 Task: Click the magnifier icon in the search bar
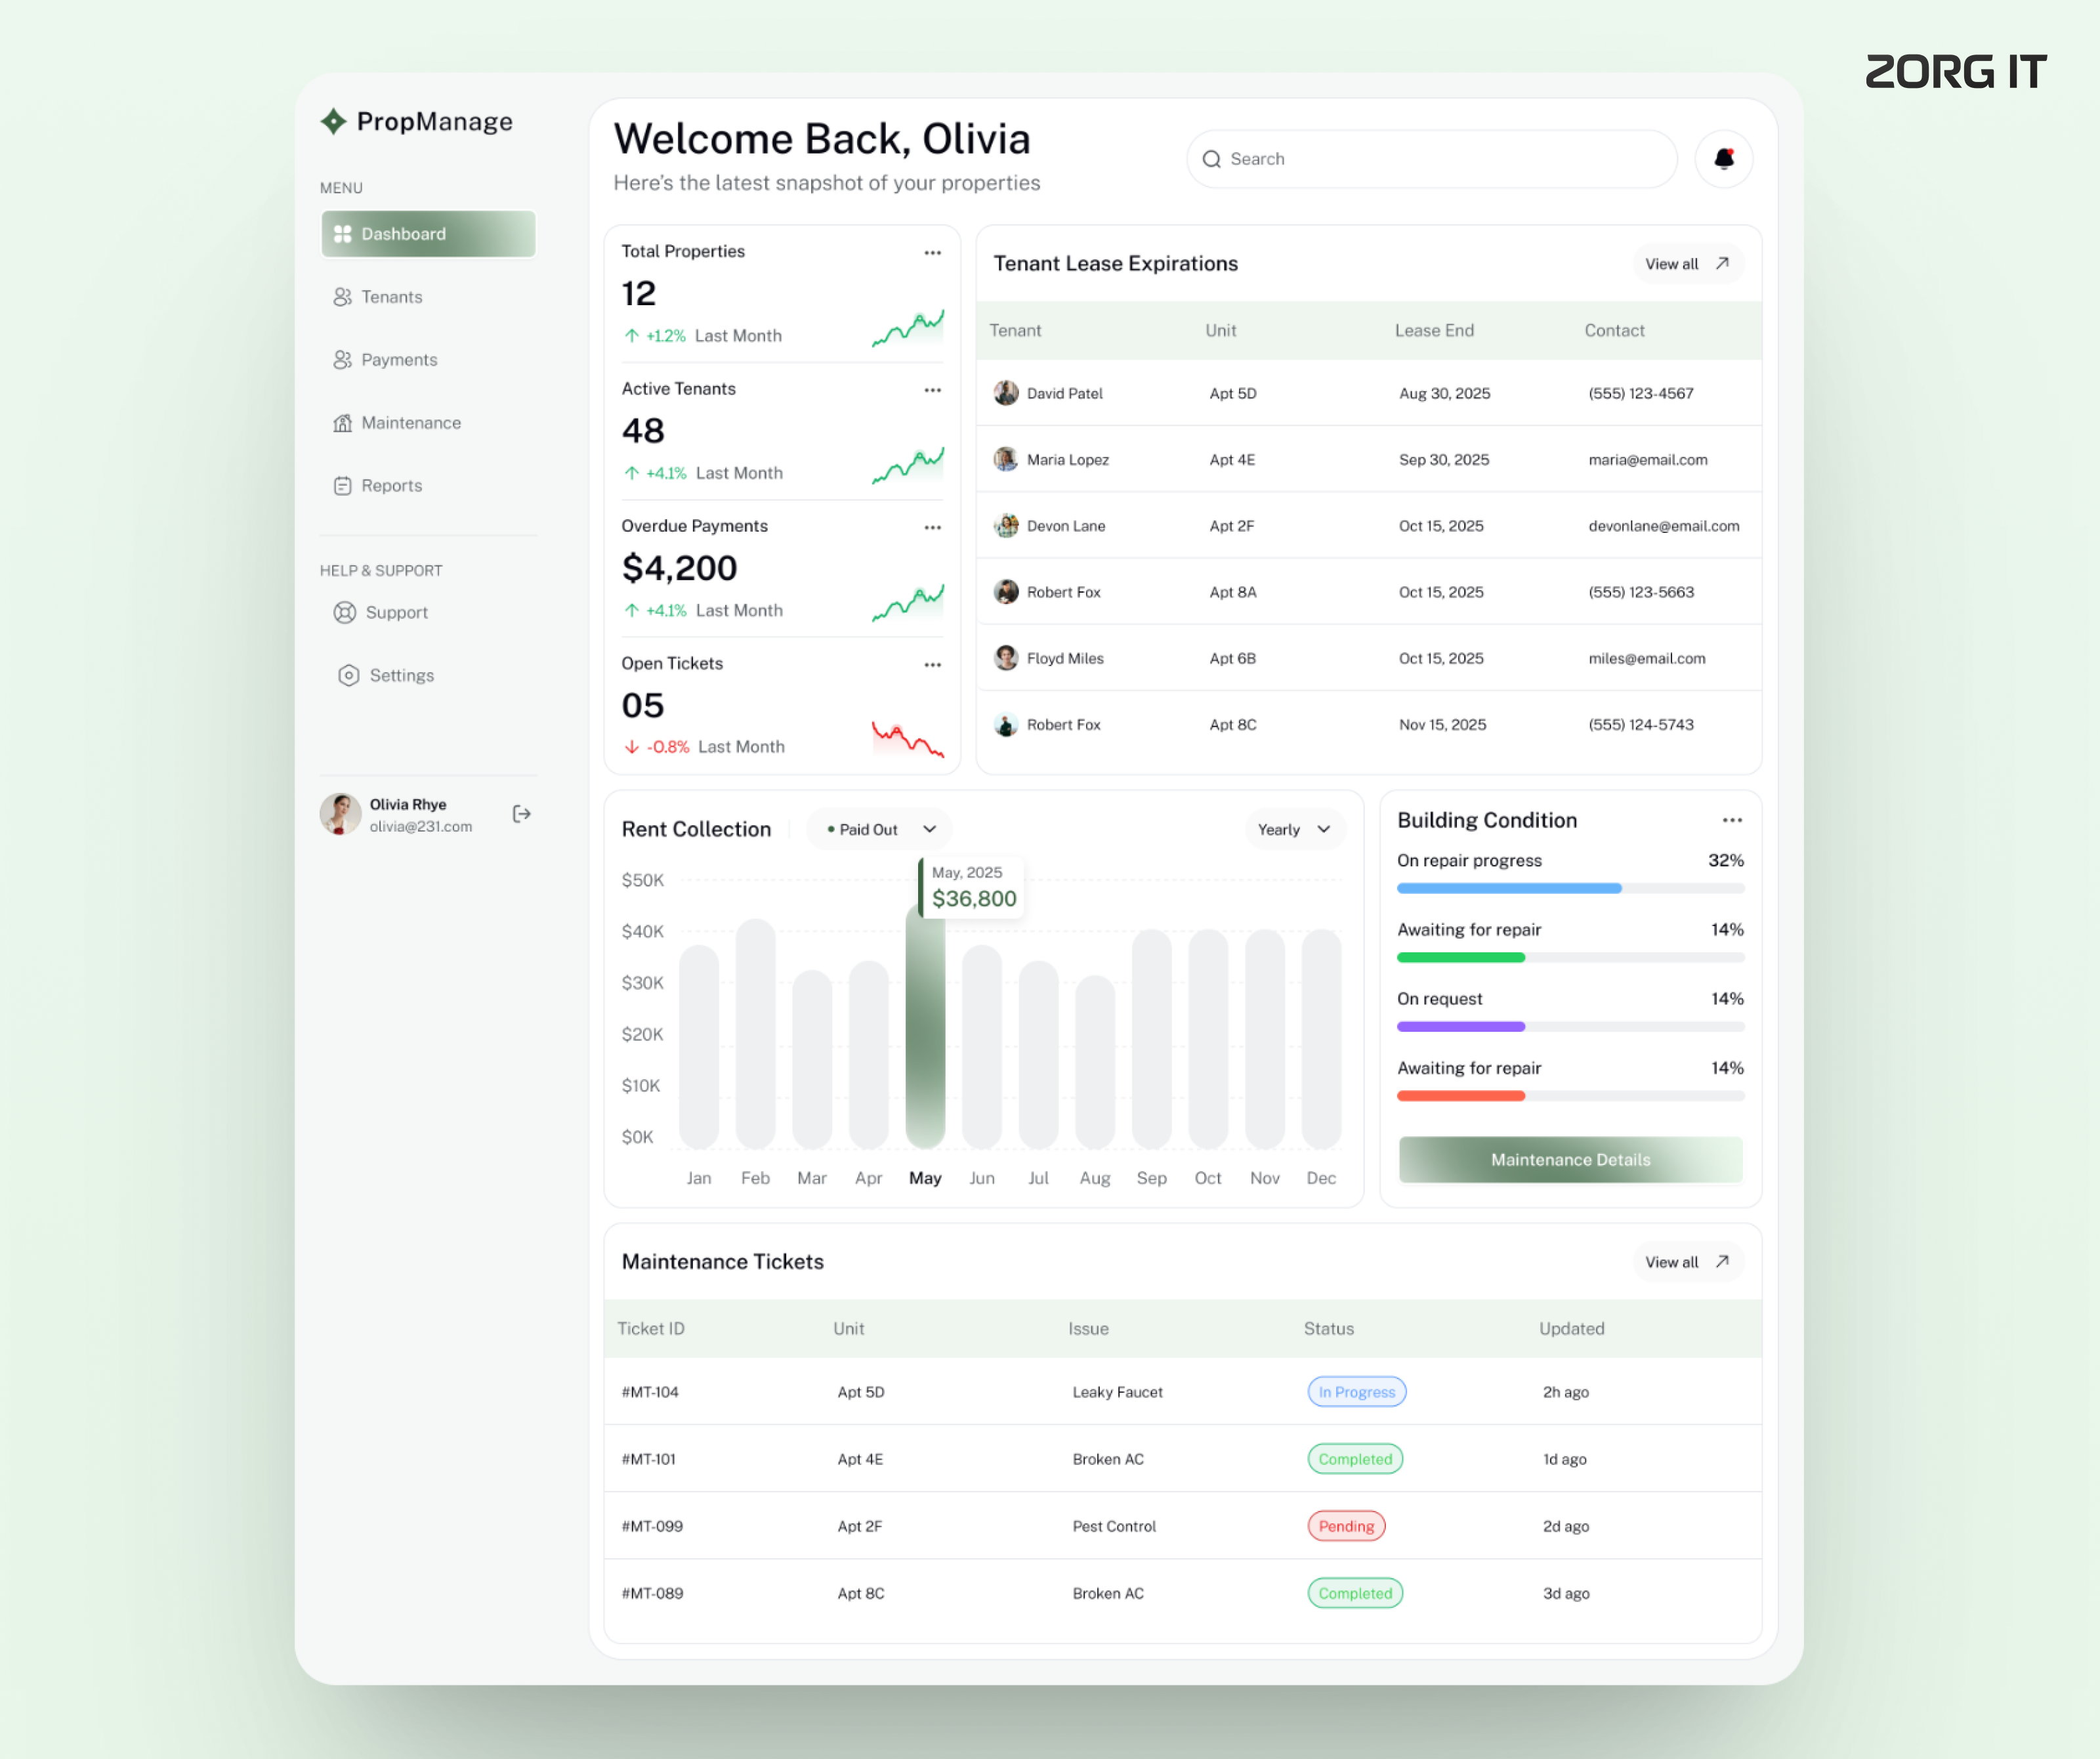tap(1211, 159)
